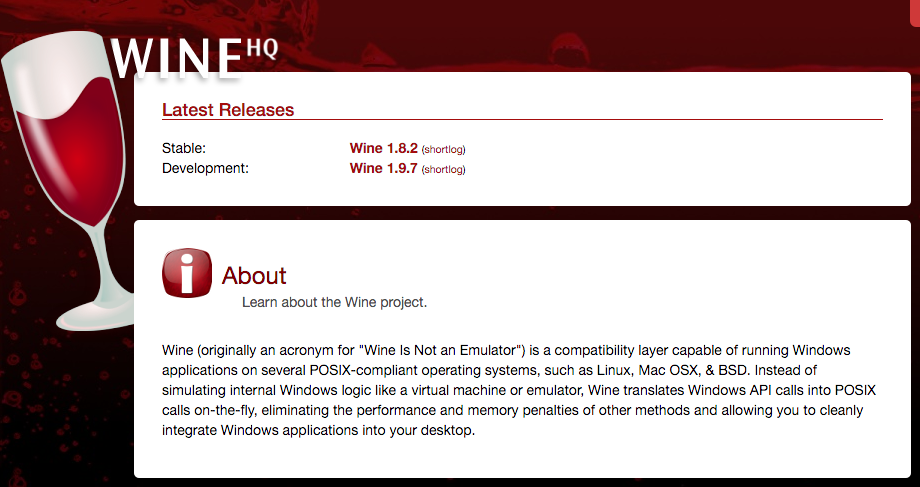Viewport: 920px width, 487px height.
Task: Click the red About info icon
Action: (187, 273)
